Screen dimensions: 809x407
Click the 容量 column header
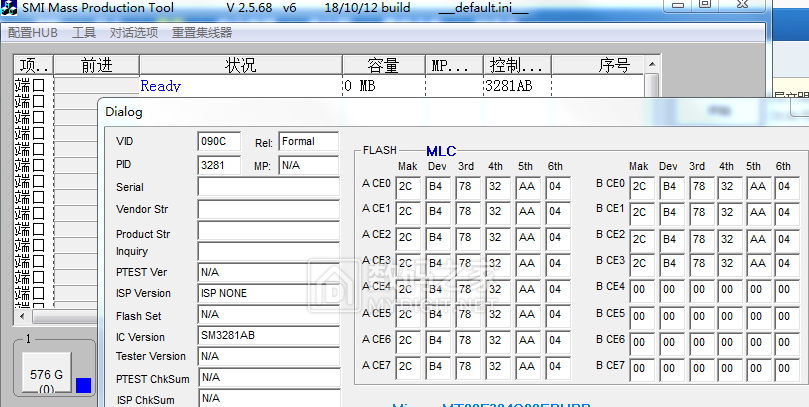pyautogui.click(x=383, y=66)
